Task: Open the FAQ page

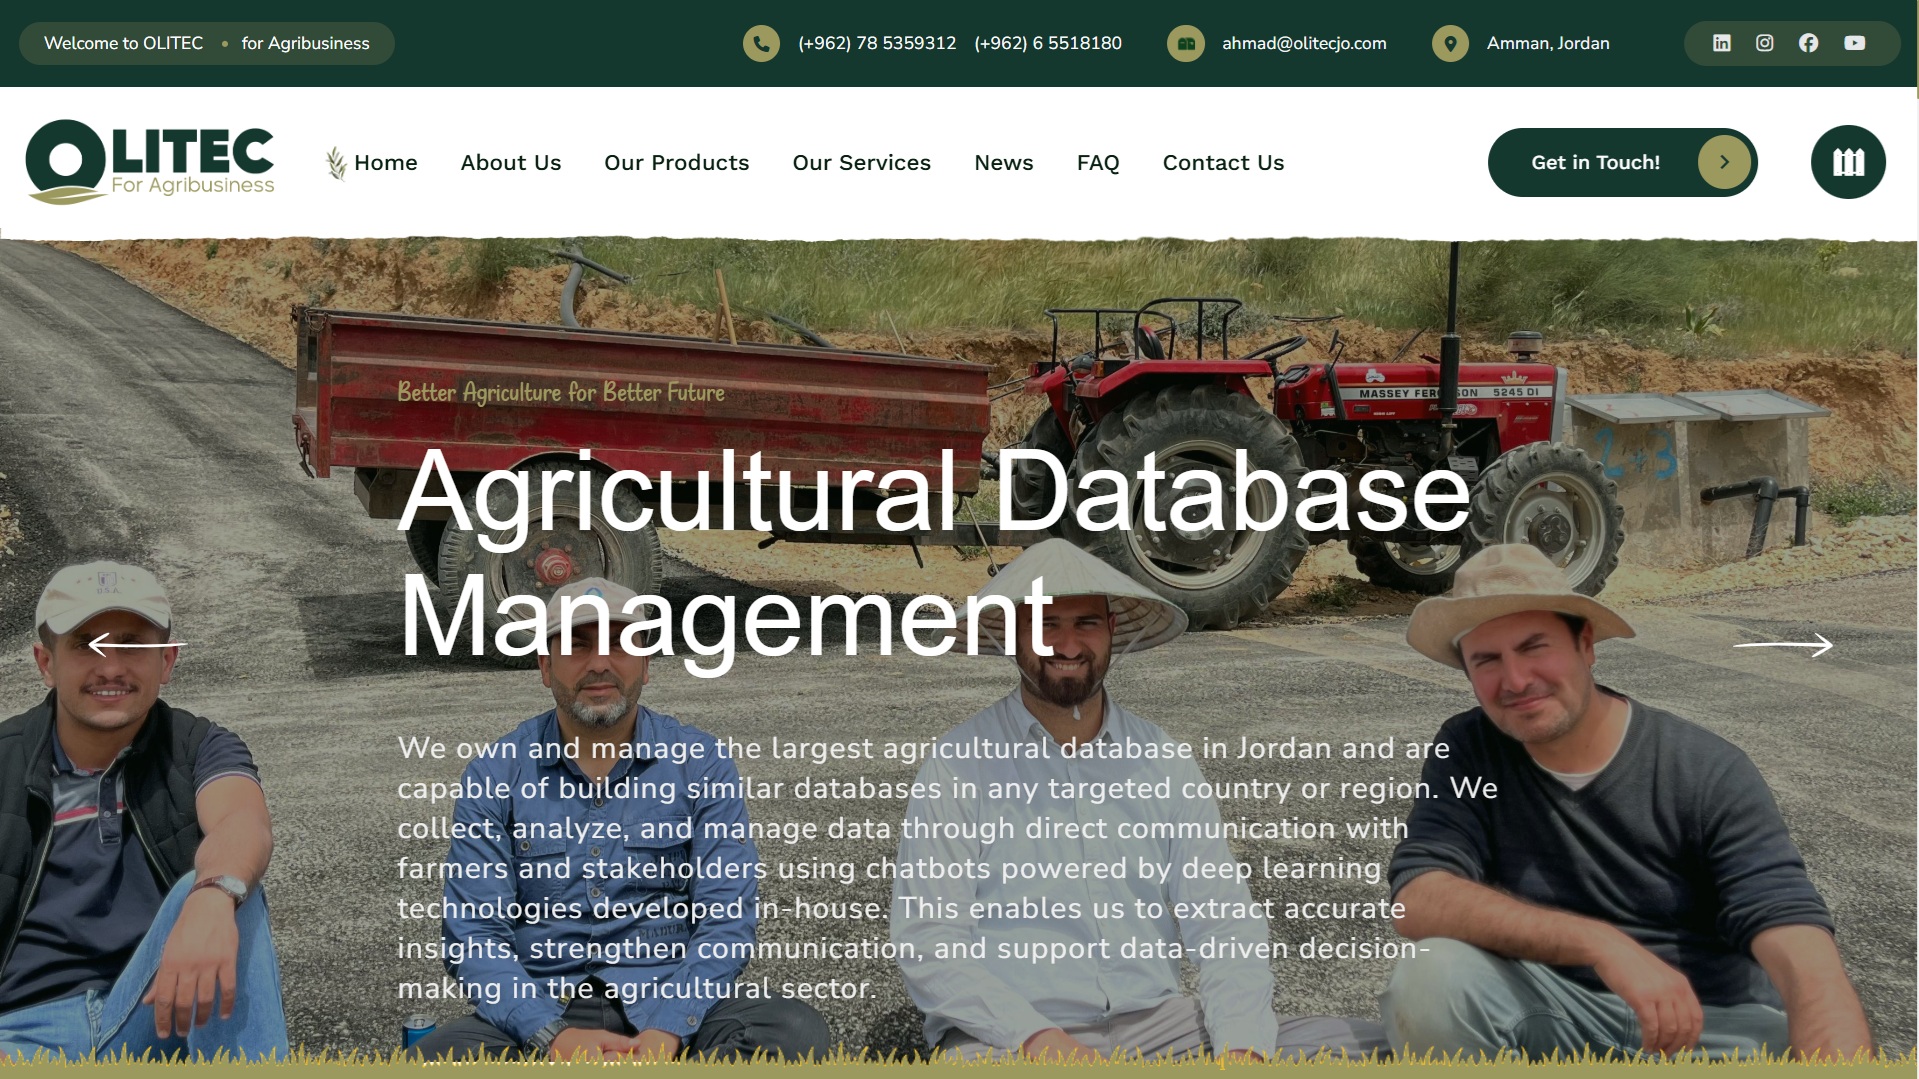Action: click(1097, 162)
